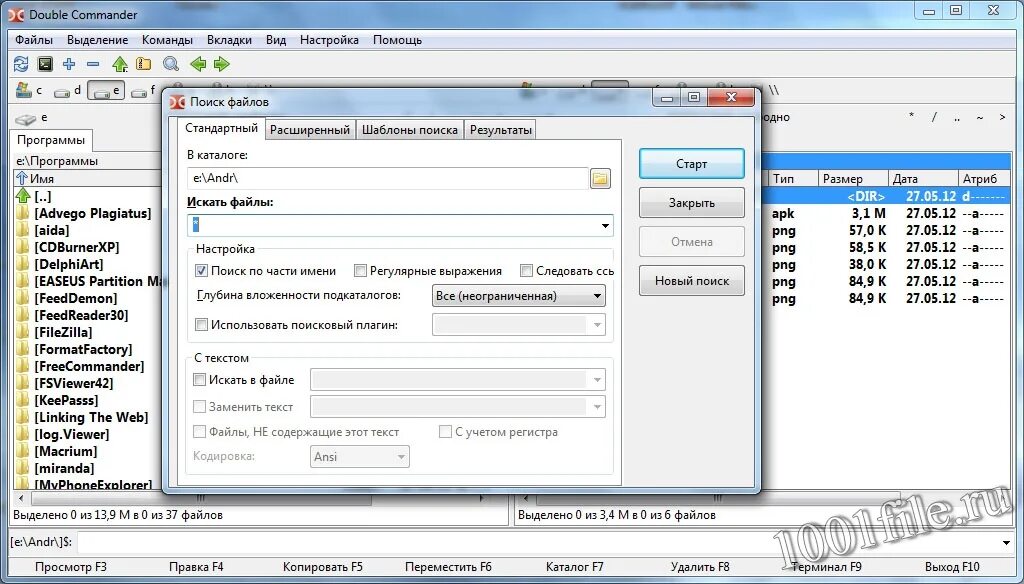1024x584 pixels.
Task: Click the minus unselect icon
Action: (x=93, y=64)
